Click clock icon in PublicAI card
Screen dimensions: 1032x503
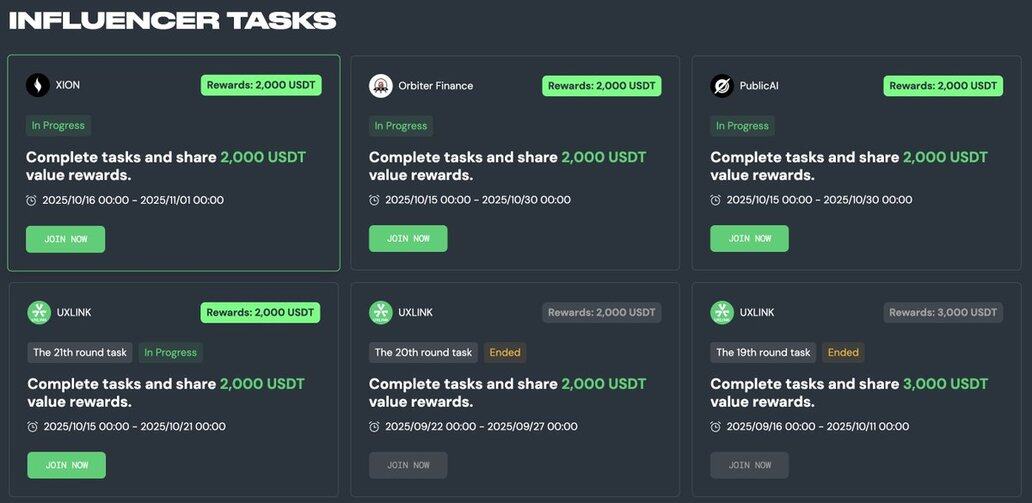coord(715,200)
